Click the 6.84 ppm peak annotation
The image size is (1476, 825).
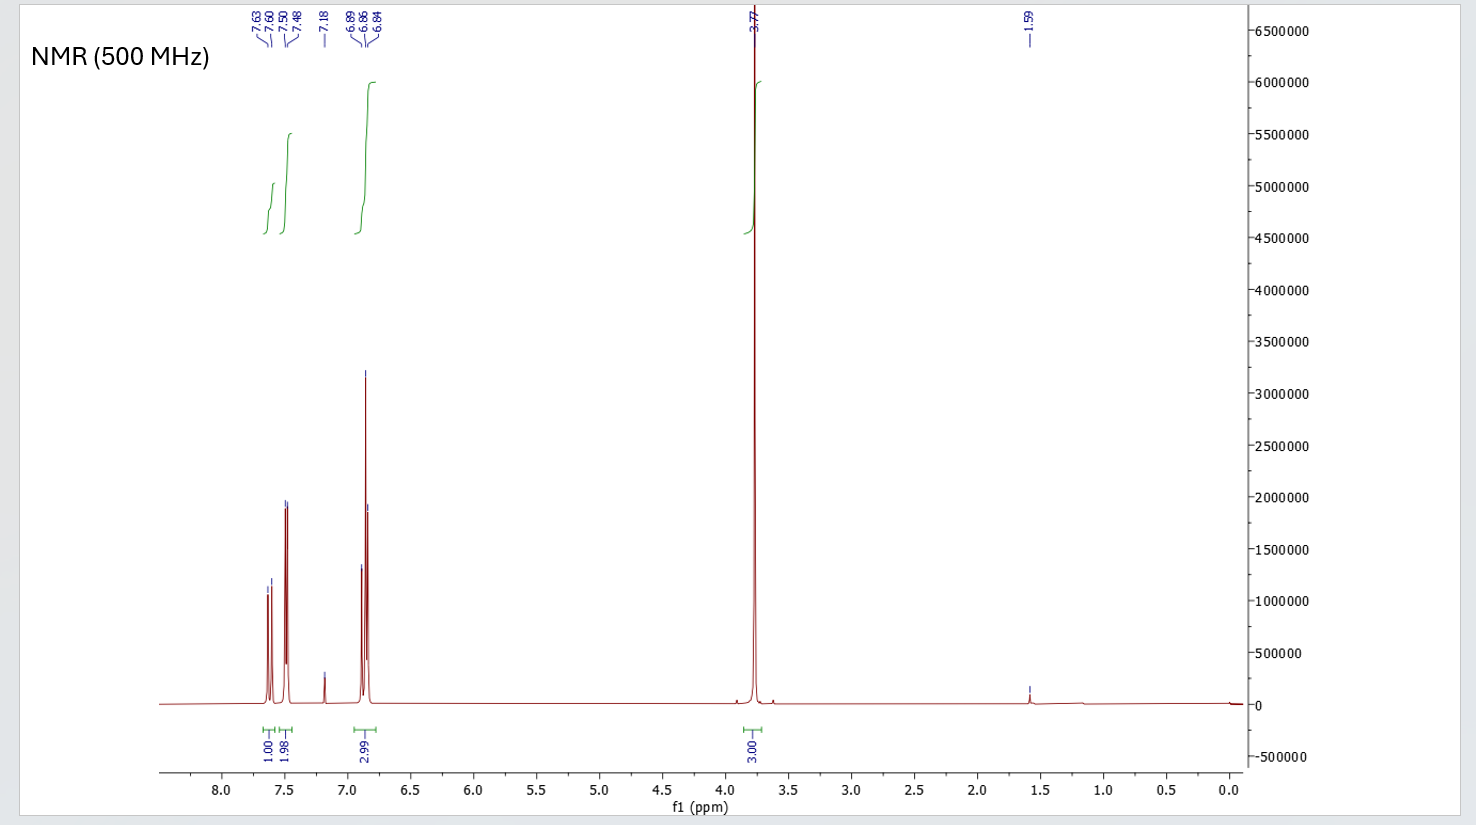point(376,20)
